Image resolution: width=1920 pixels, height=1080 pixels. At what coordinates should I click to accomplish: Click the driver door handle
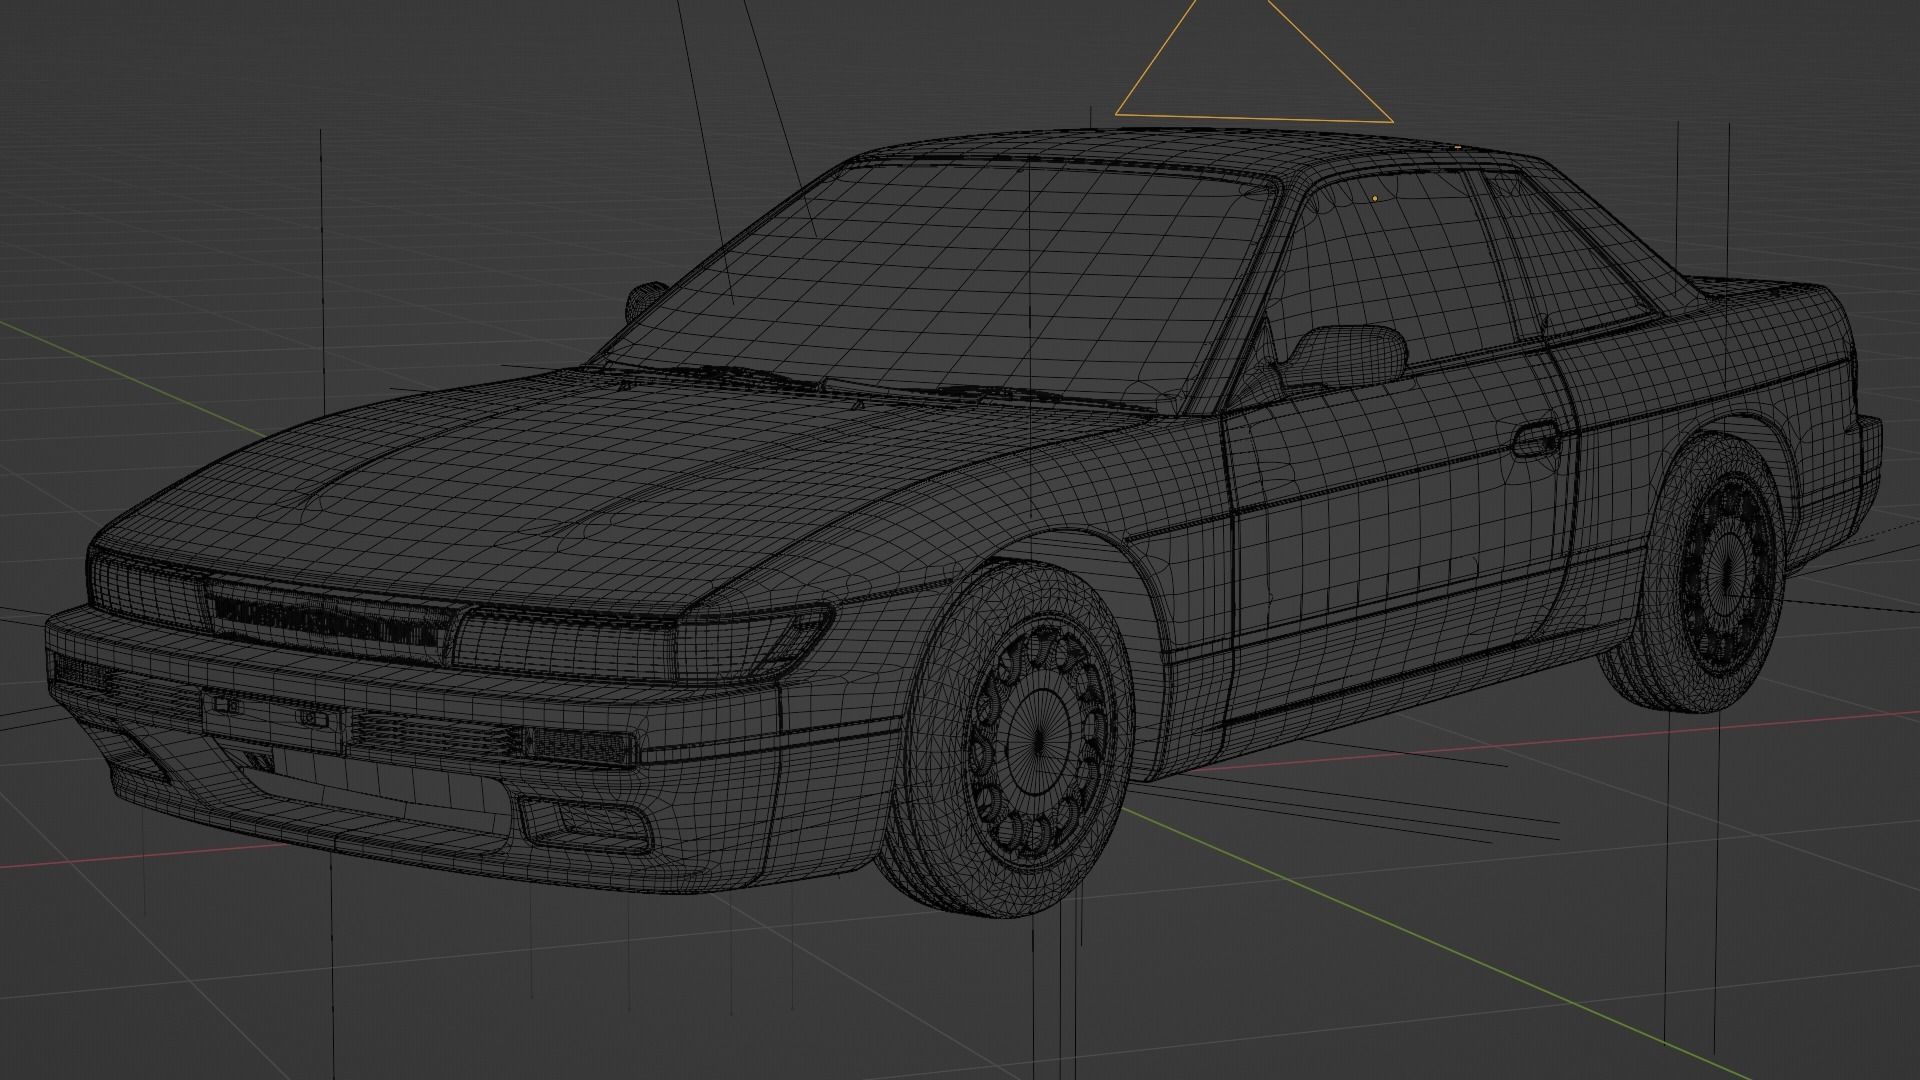pyautogui.click(x=1536, y=439)
